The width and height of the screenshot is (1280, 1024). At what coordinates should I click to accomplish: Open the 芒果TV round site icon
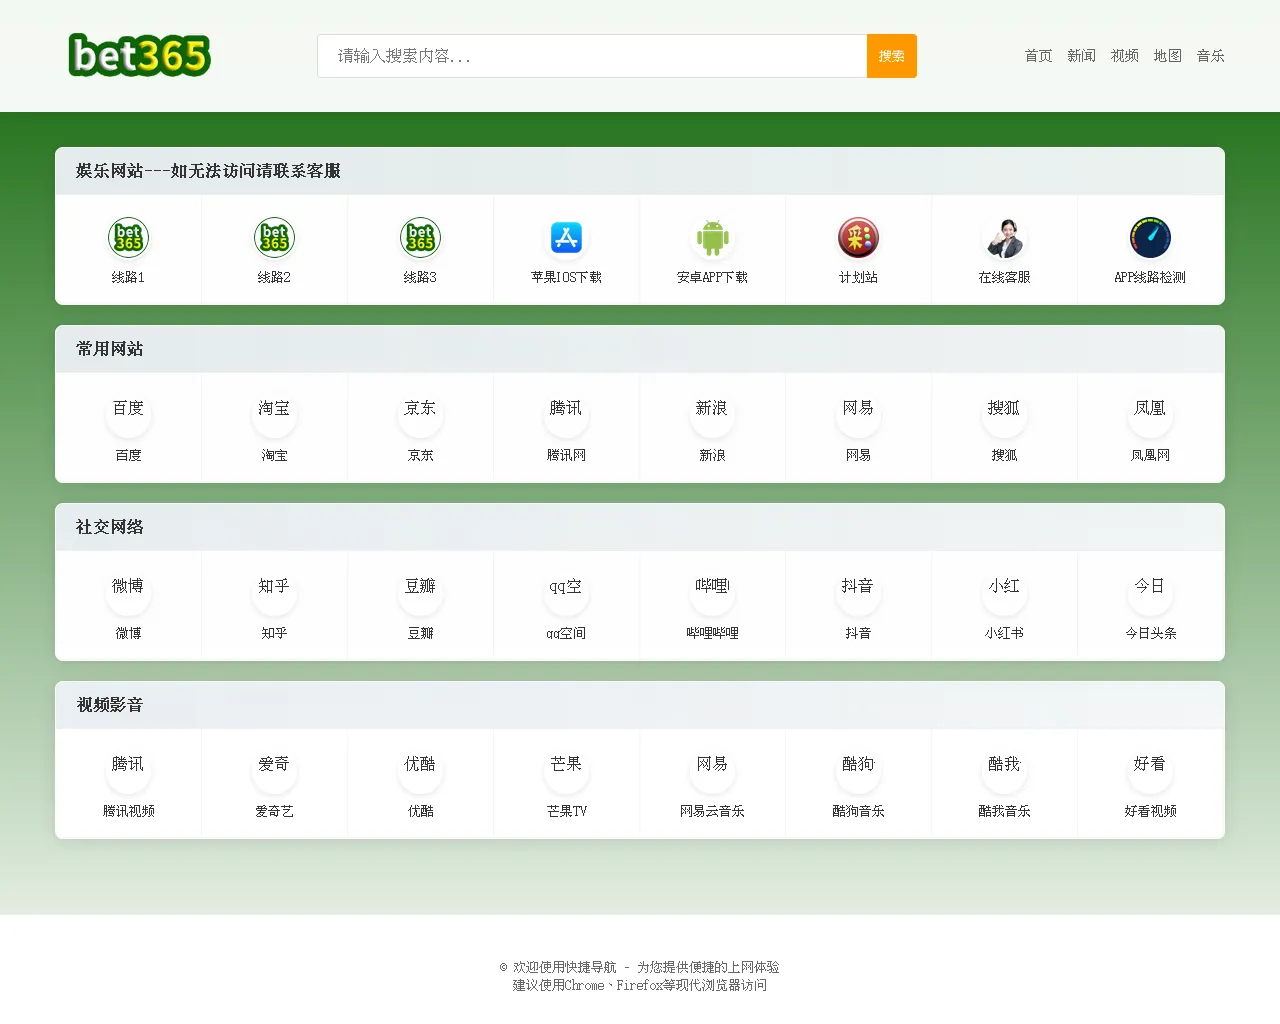(566, 770)
